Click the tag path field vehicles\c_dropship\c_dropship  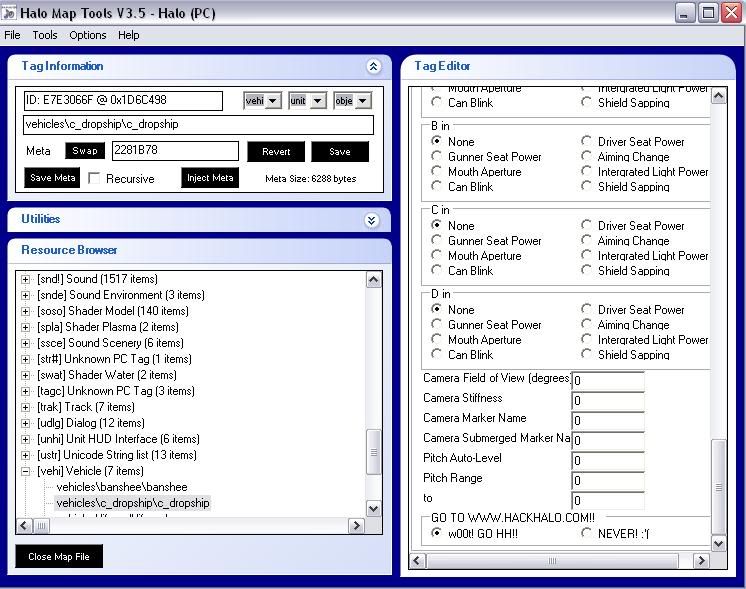click(x=198, y=125)
